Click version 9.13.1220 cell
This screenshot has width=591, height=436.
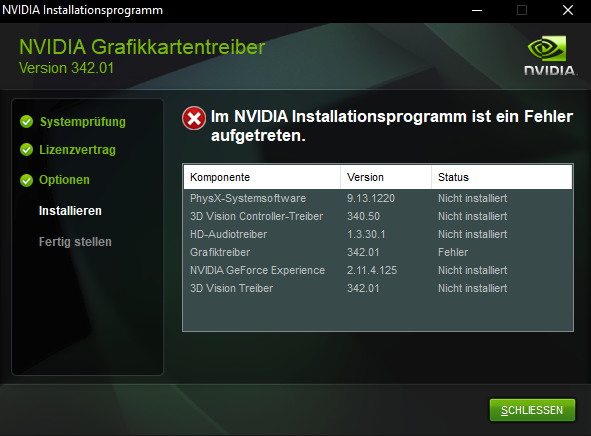pos(371,198)
